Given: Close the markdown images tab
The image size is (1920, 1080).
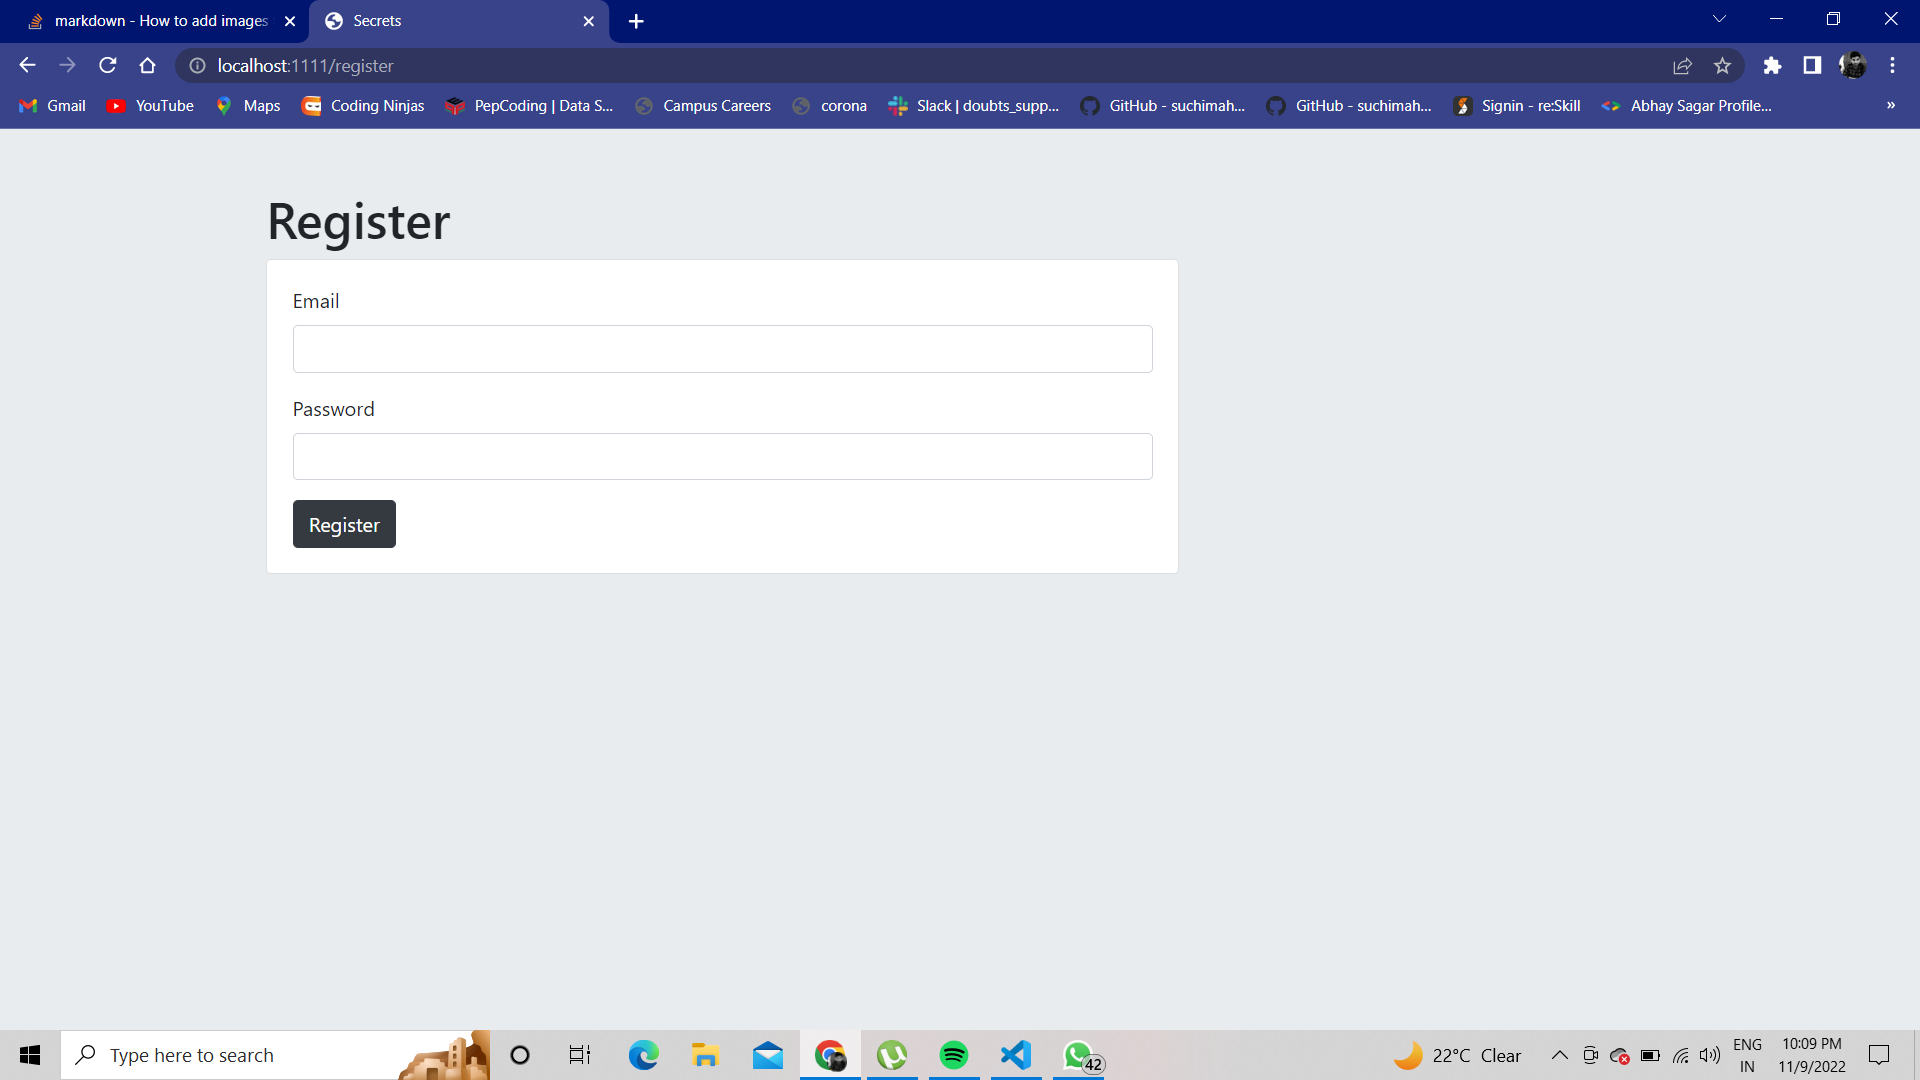Looking at the screenshot, I should 290,21.
